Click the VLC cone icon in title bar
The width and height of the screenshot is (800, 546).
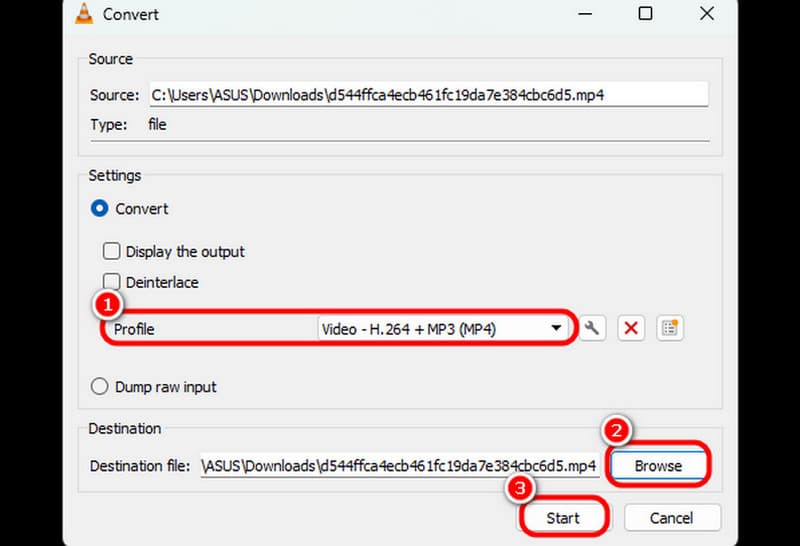pos(84,14)
